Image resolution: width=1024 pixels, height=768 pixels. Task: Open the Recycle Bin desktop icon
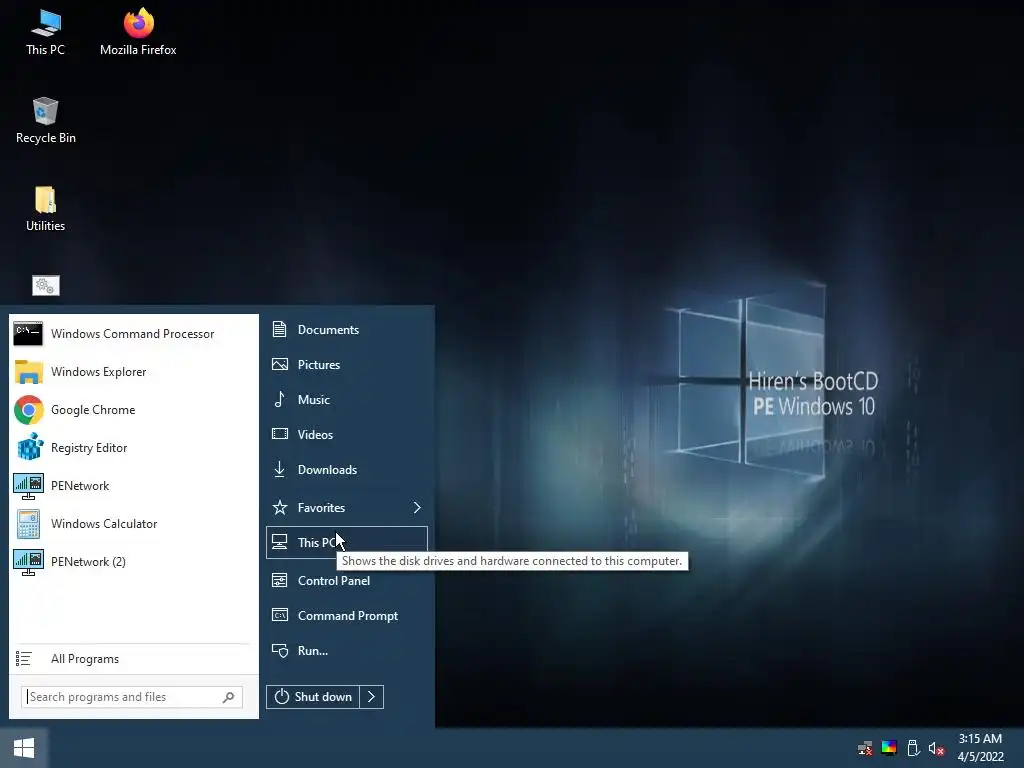coord(45,120)
